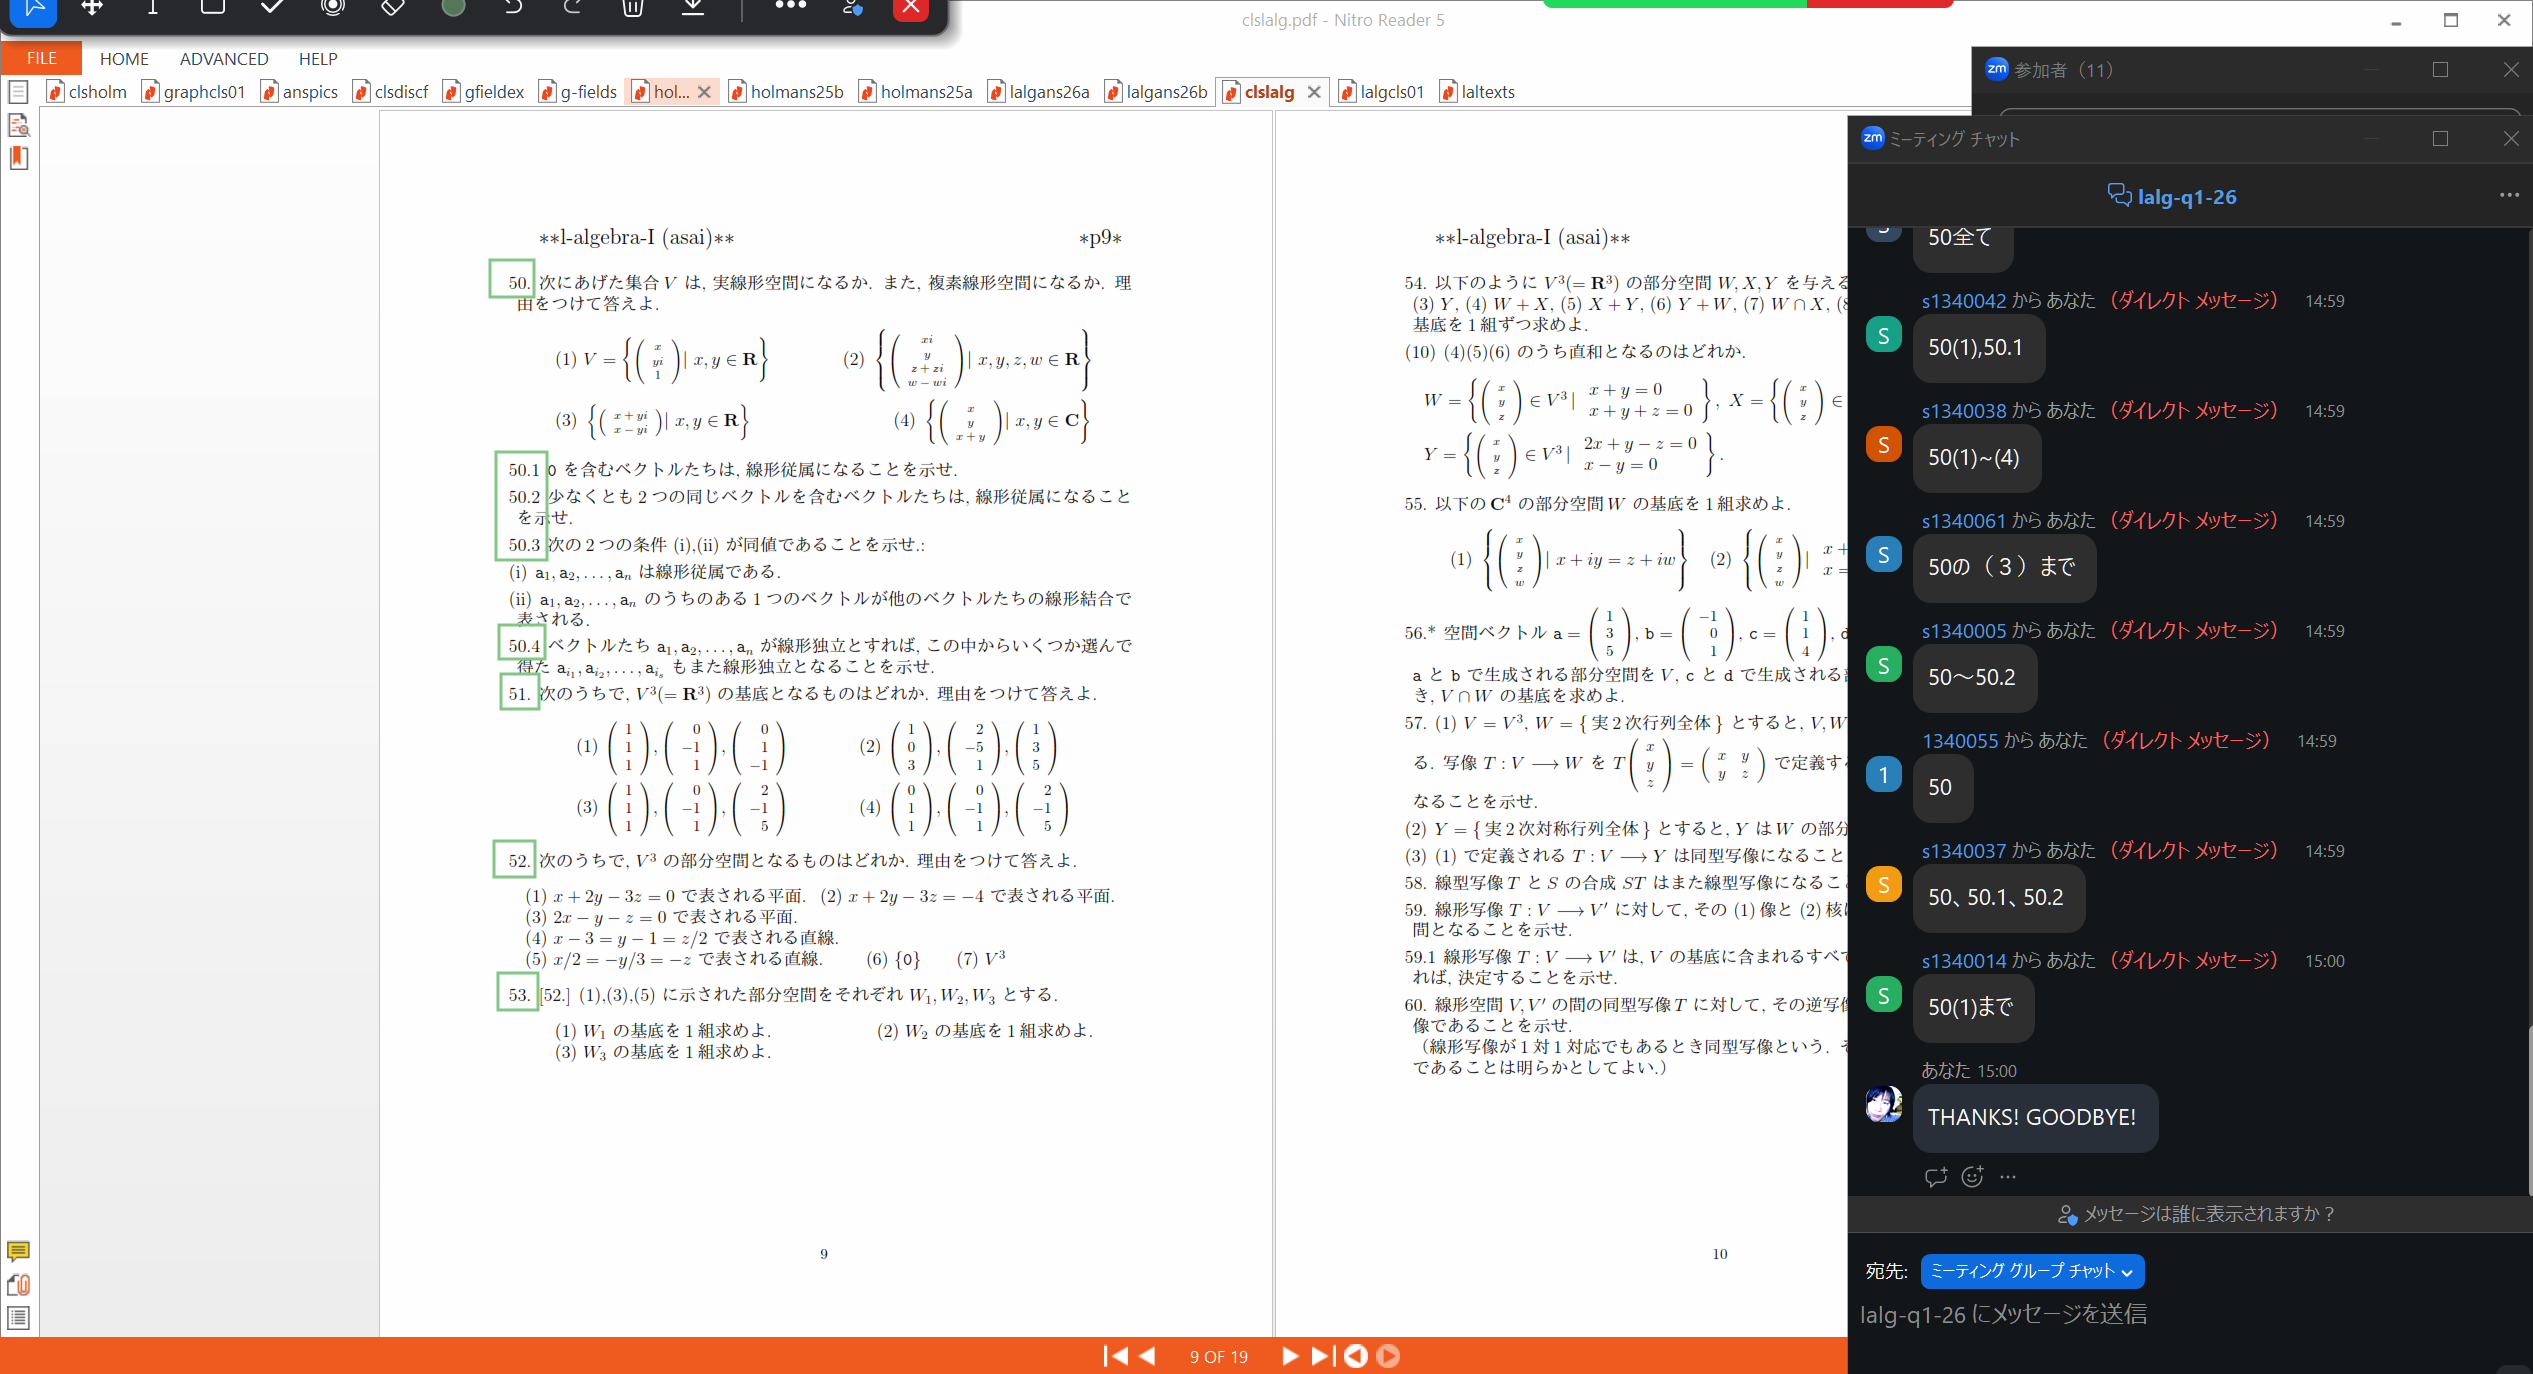Switch to the graphcls01 document tab
The image size is (2533, 1374).
click(x=195, y=92)
